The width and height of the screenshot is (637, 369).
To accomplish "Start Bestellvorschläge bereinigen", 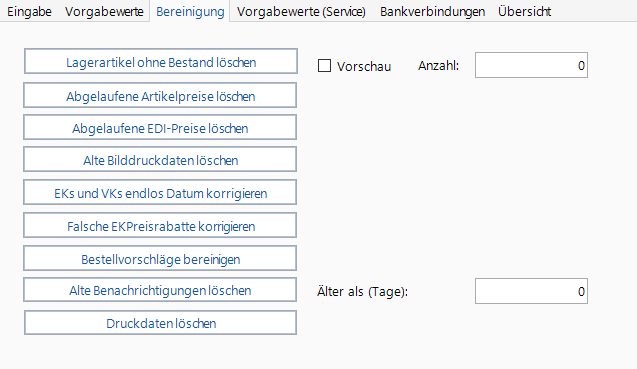I will (160, 258).
